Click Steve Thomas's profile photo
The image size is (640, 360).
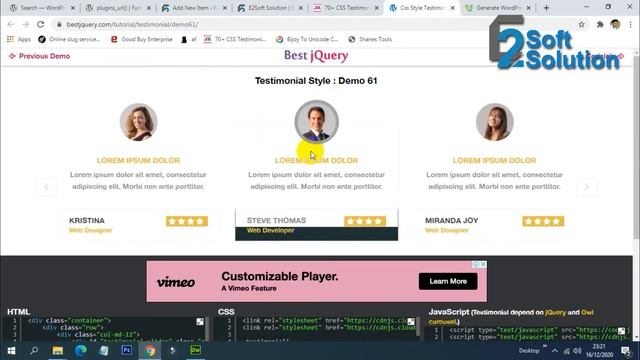[316, 122]
